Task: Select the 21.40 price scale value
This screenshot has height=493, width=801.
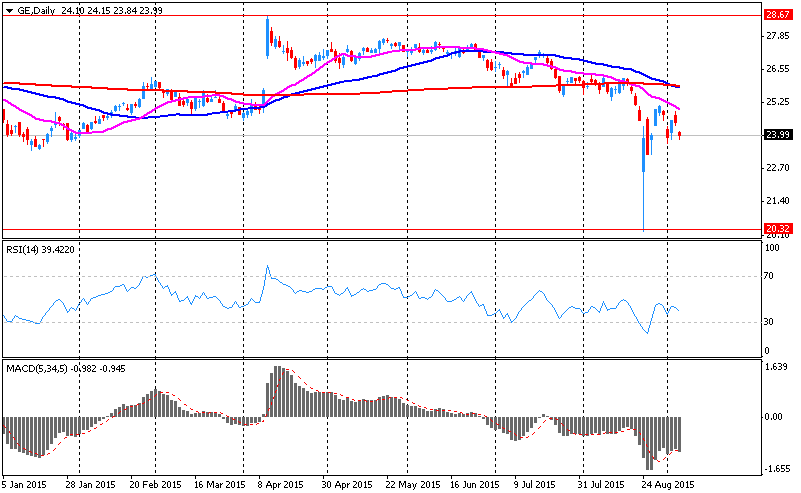Action: tap(778, 201)
